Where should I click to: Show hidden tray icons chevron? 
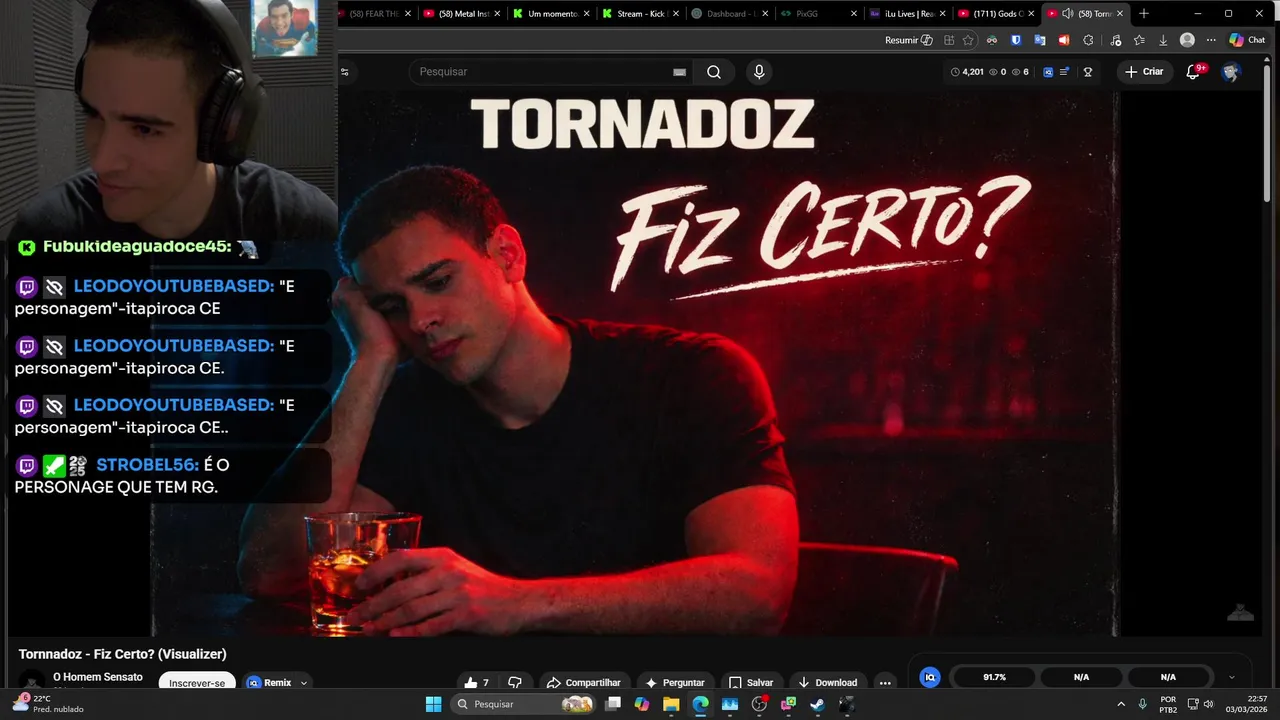pyautogui.click(x=1120, y=704)
